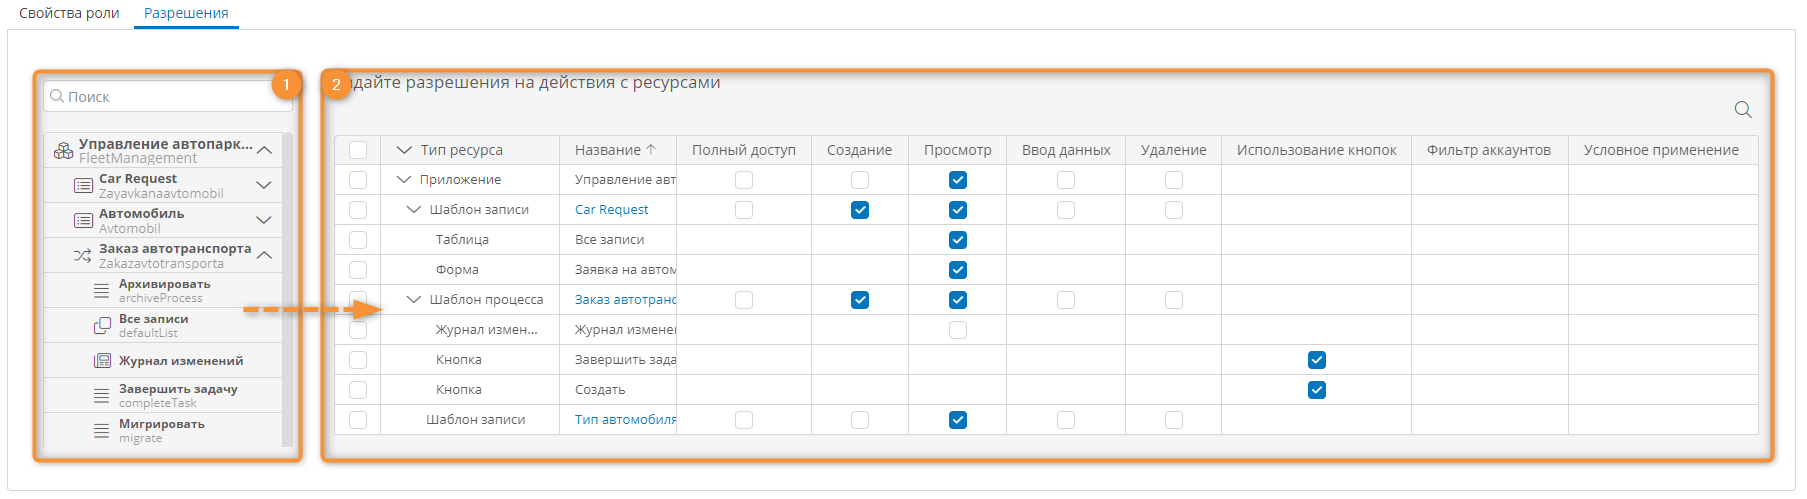Click the Журнал изменений icon in the tree

pyautogui.click(x=102, y=361)
